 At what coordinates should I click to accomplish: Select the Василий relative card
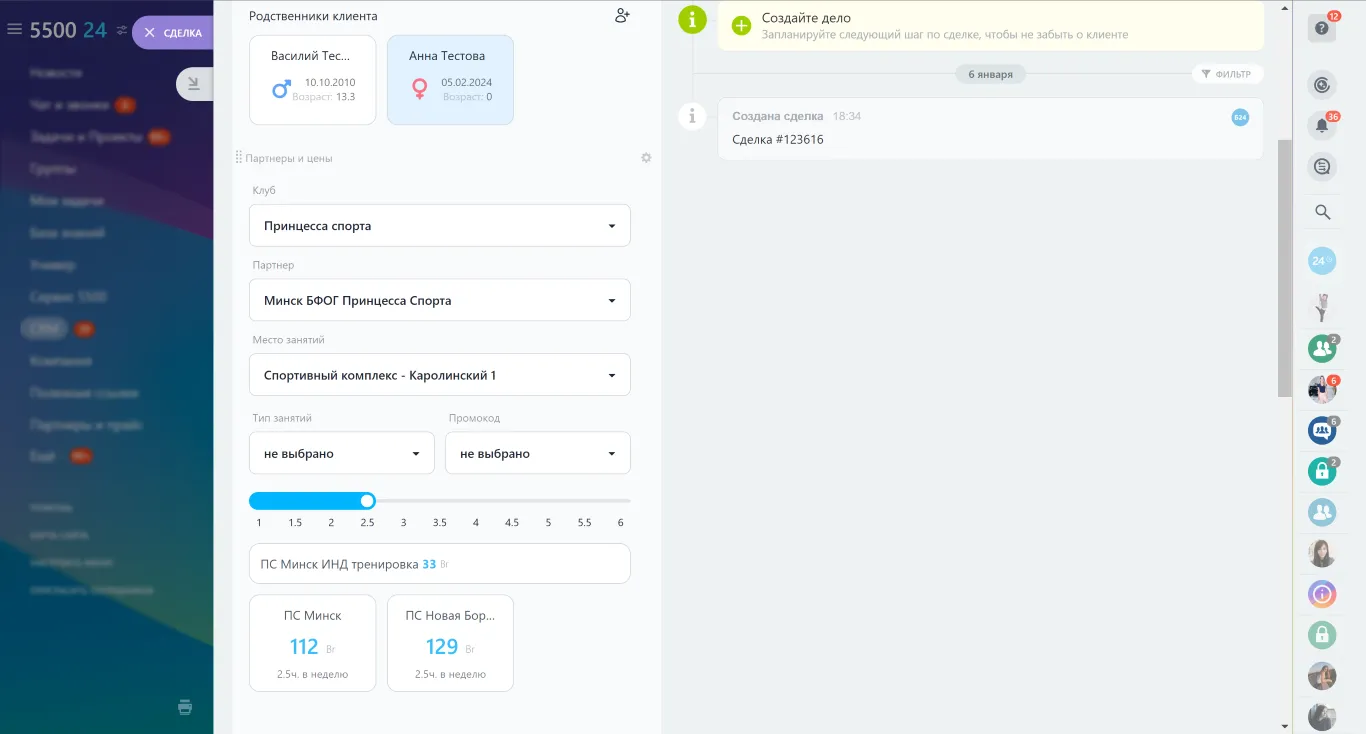tap(312, 80)
